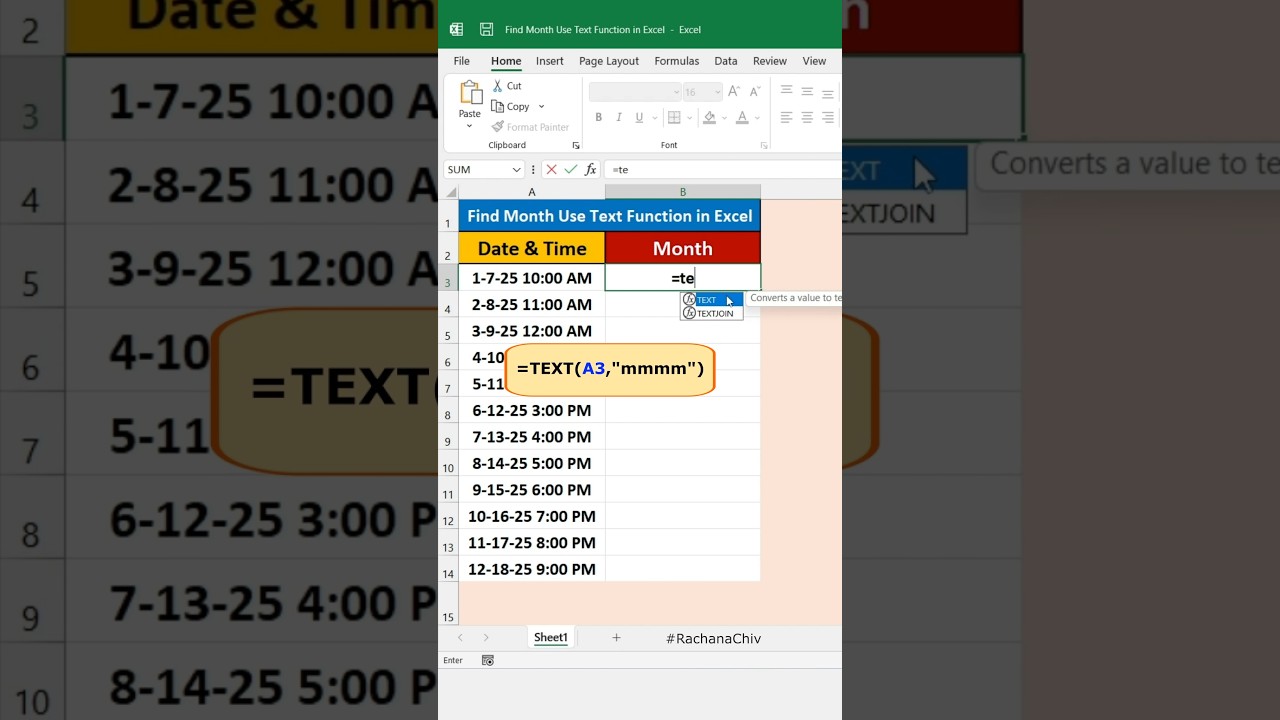The image size is (1280, 720).
Task: Click the 'Date & Time' header cell
Action: coord(532,248)
